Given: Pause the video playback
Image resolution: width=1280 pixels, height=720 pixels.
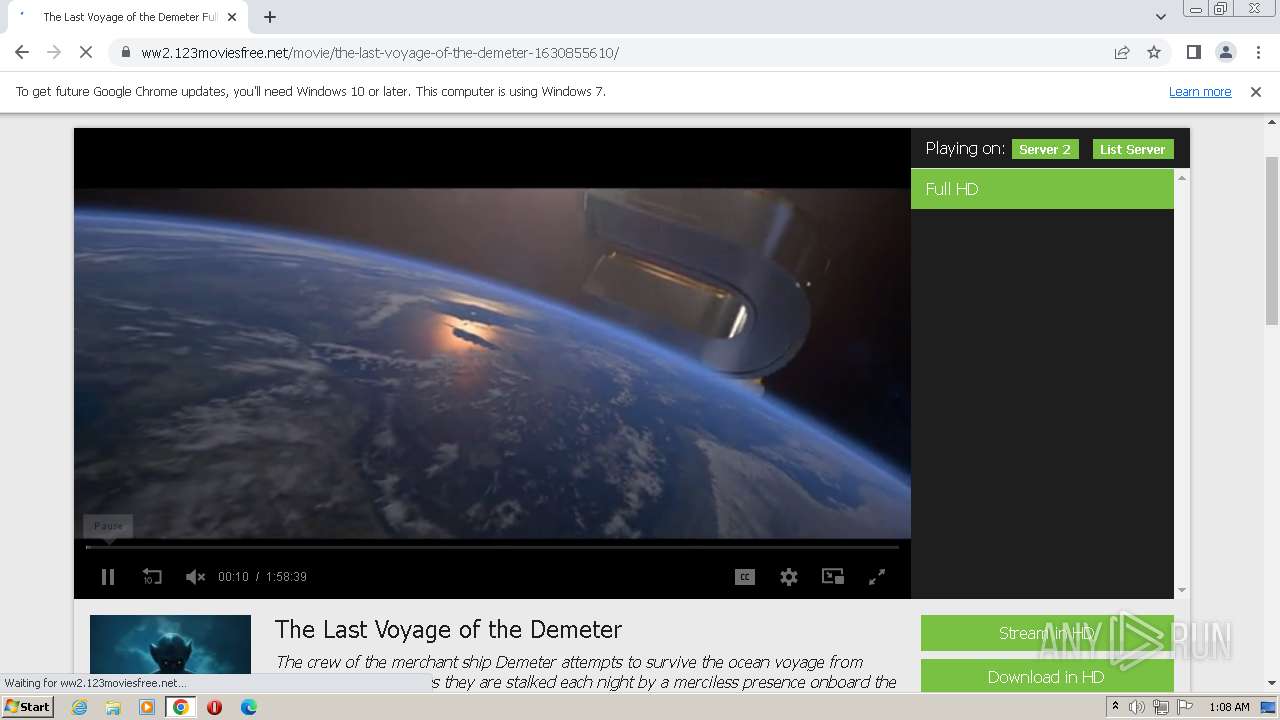Looking at the screenshot, I should (x=108, y=577).
